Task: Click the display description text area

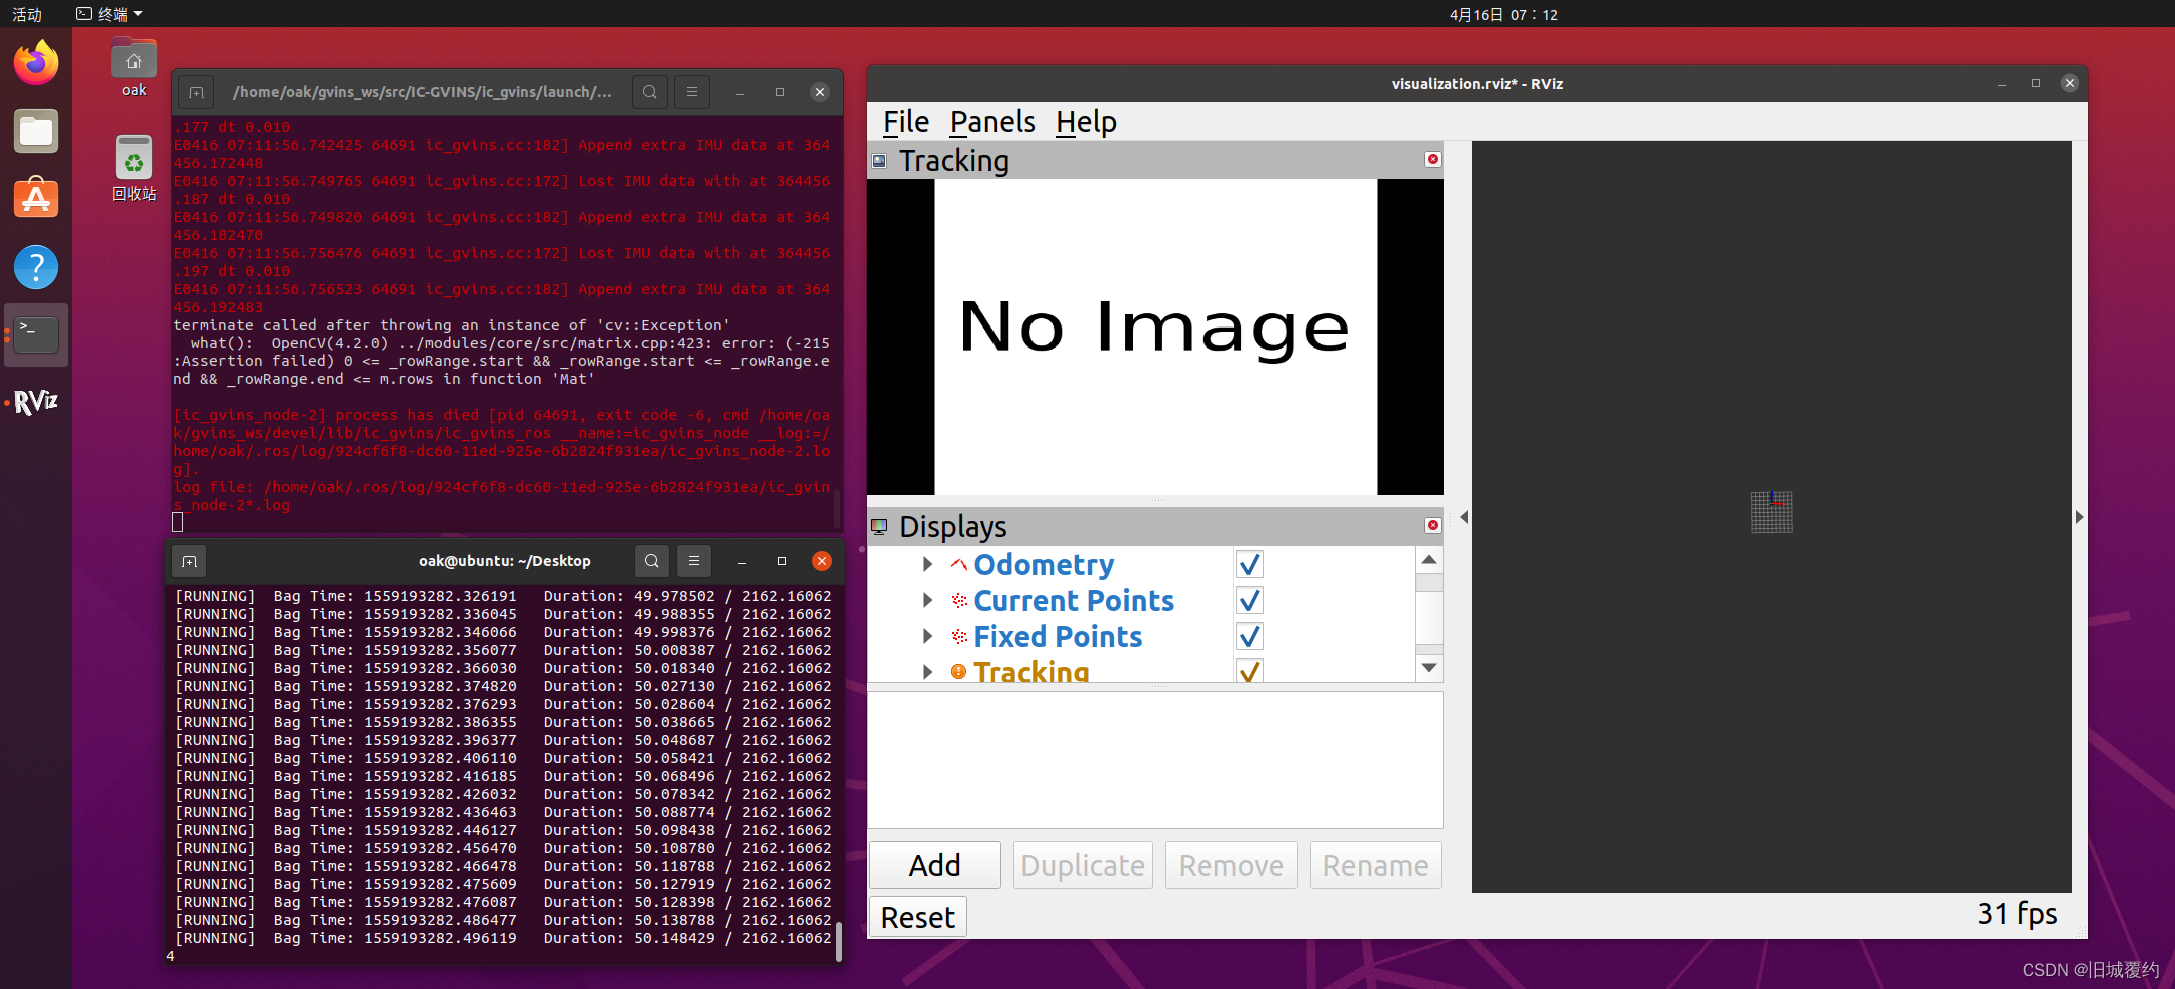Action: click(1155, 760)
